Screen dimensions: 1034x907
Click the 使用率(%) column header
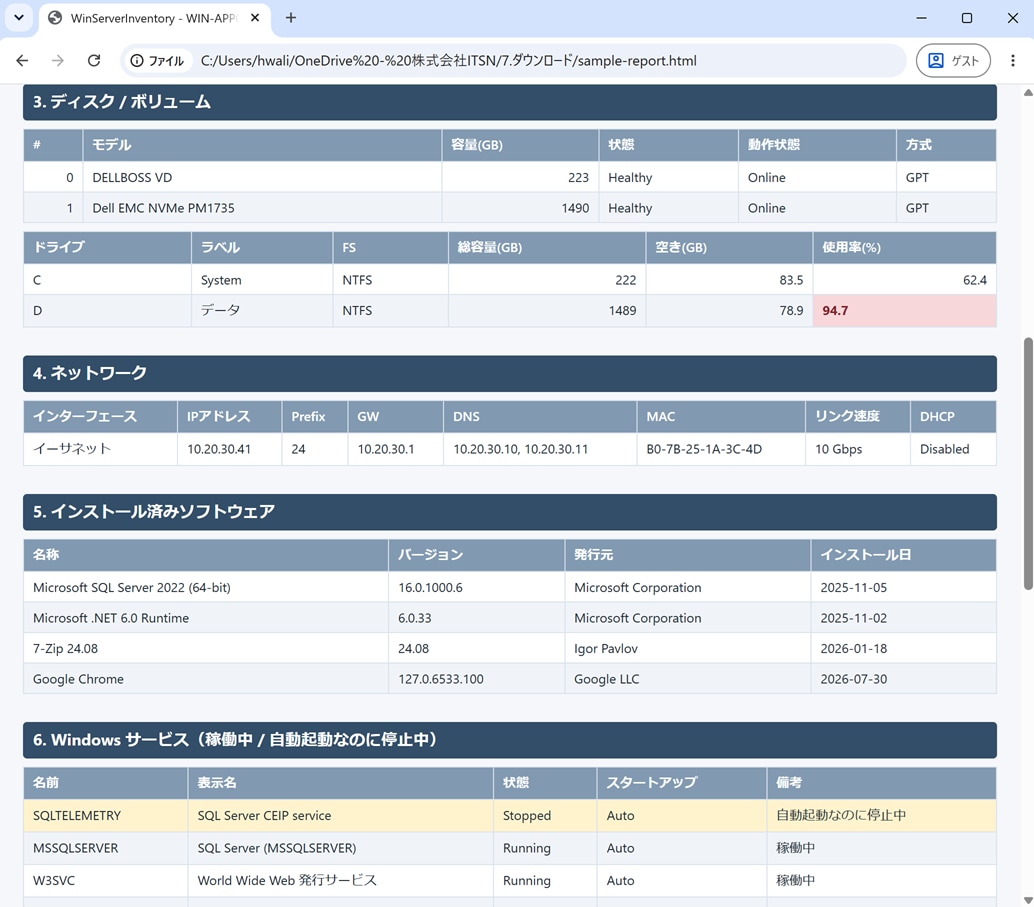coord(904,247)
